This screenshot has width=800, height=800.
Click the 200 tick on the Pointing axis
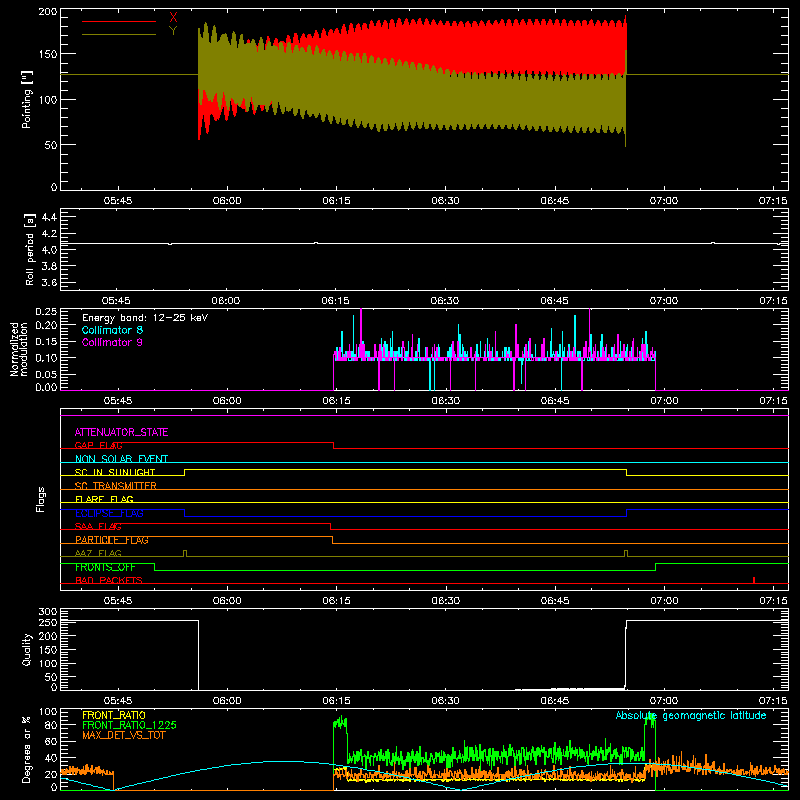coord(47,12)
